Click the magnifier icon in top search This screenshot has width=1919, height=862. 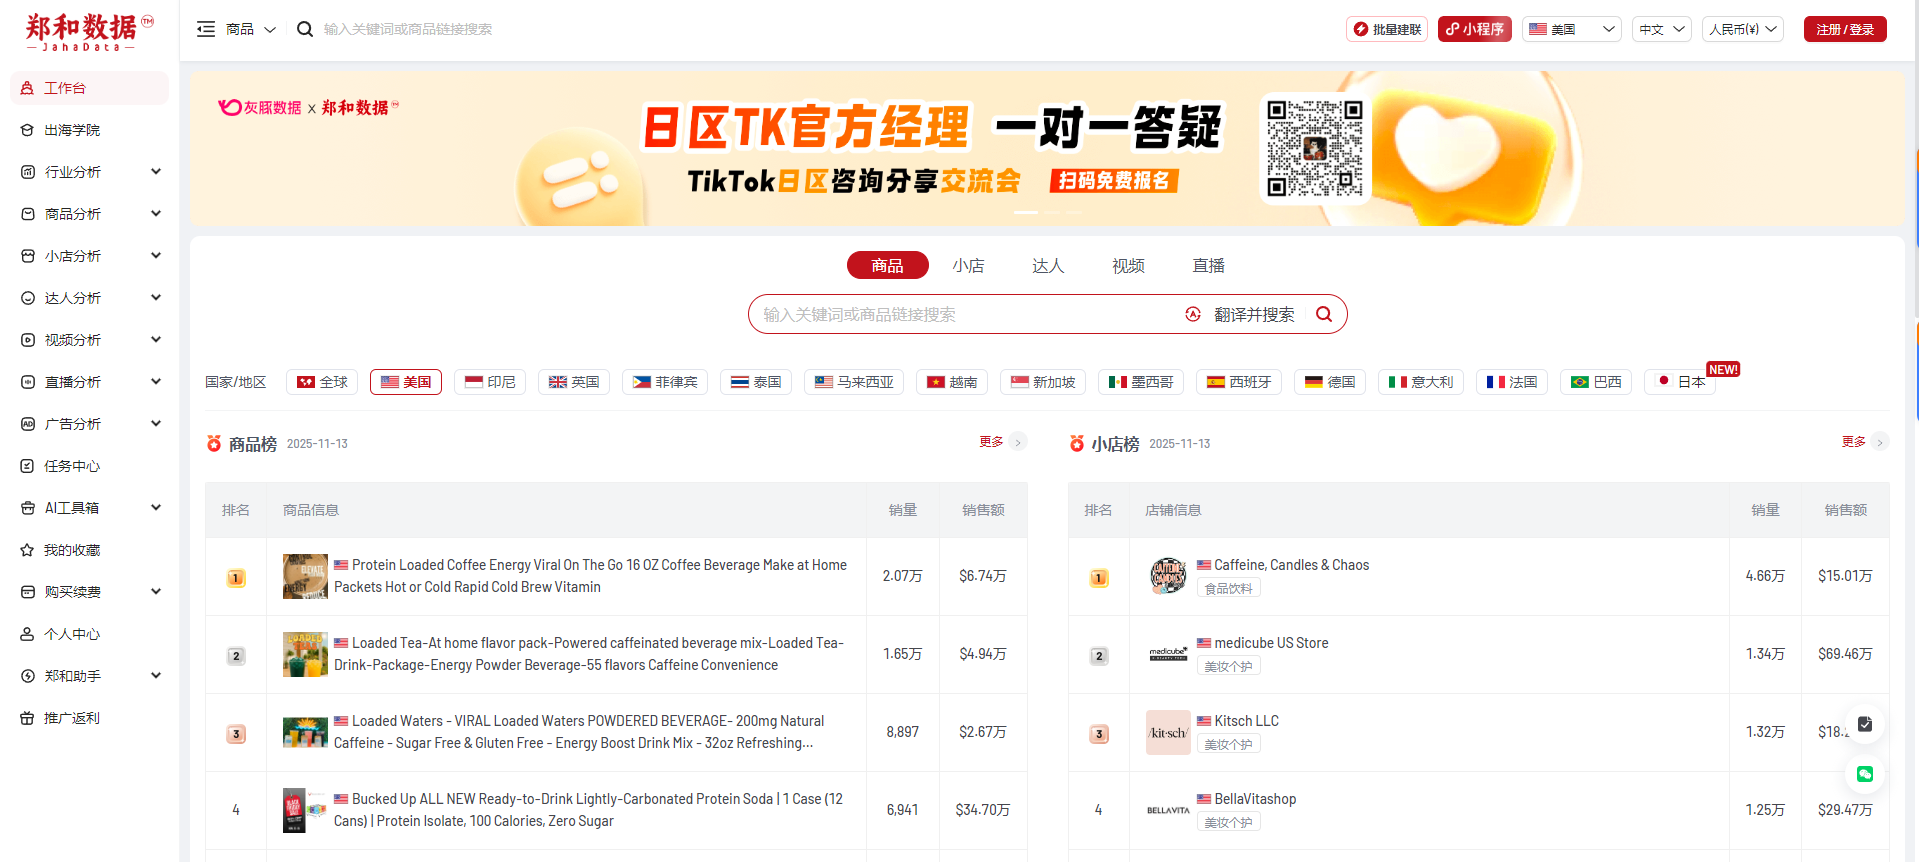click(305, 29)
